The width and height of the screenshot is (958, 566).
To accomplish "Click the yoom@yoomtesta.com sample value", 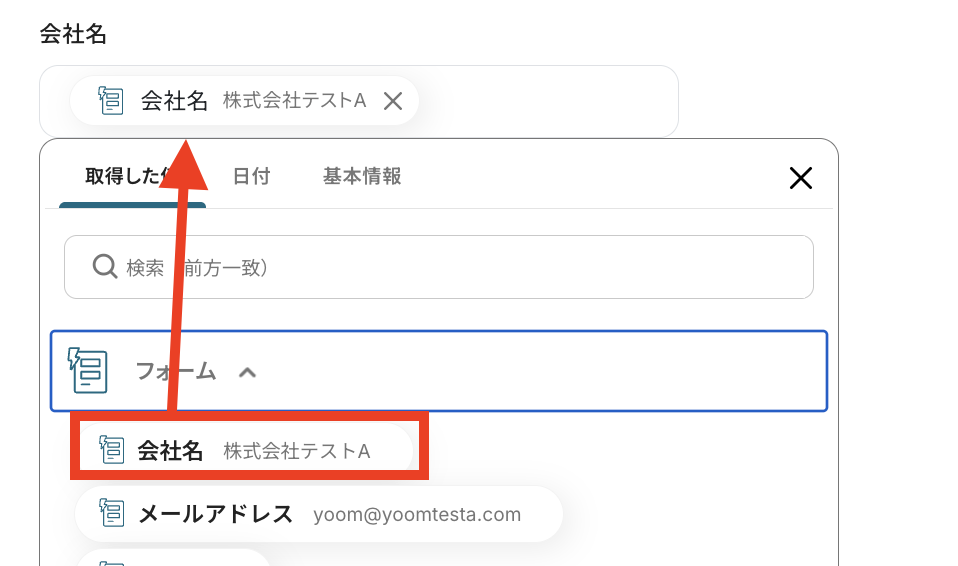I will (417, 515).
